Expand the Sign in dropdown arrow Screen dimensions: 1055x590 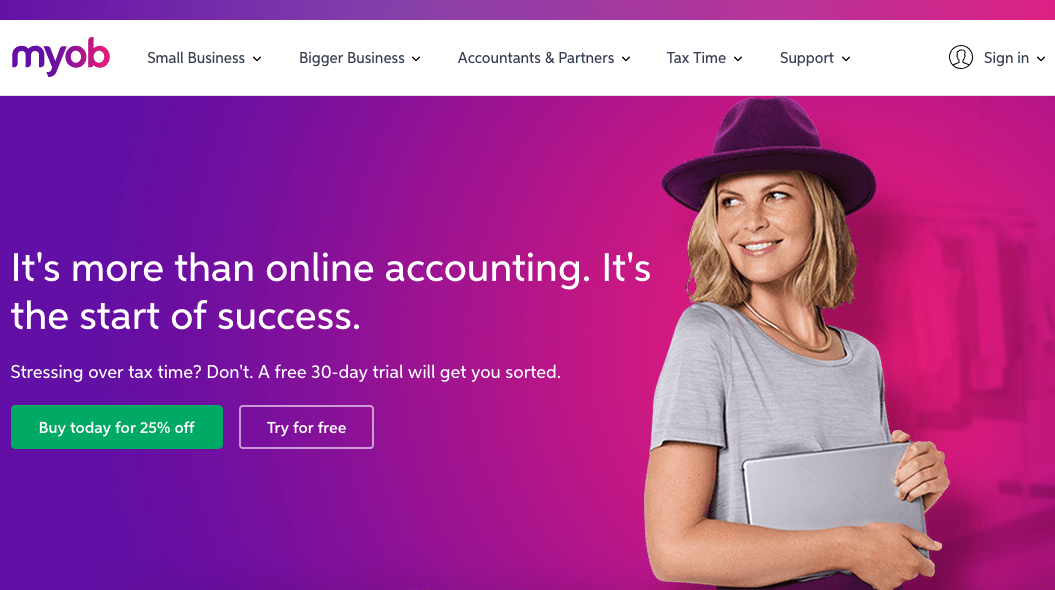tap(1041, 59)
